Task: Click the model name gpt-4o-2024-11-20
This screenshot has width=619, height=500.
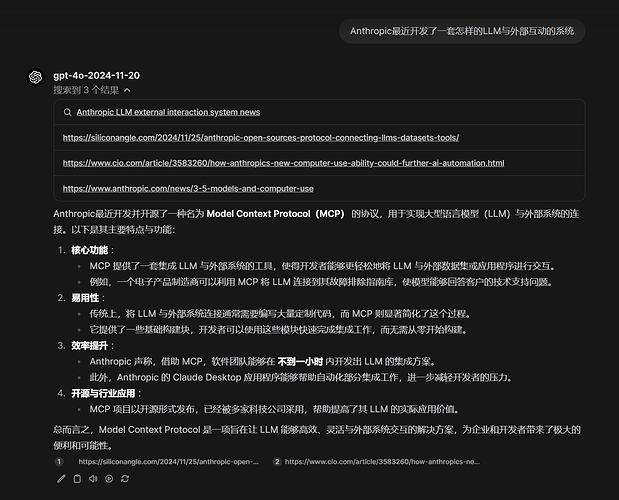Action: (x=96, y=75)
